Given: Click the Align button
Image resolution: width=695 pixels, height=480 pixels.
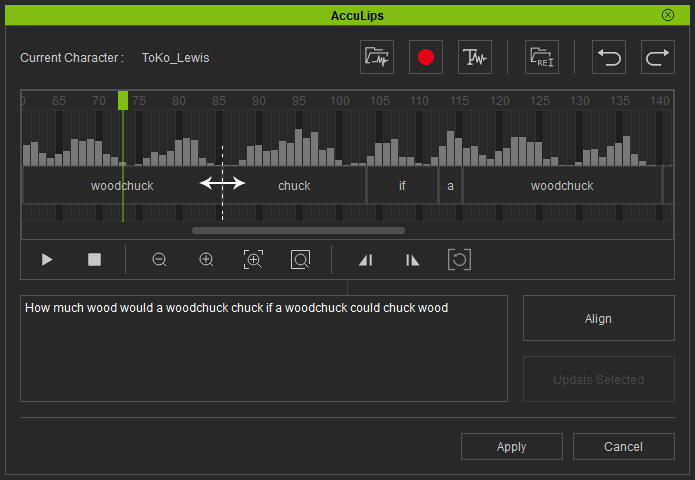Looking at the screenshot, I should click(597, 319).
